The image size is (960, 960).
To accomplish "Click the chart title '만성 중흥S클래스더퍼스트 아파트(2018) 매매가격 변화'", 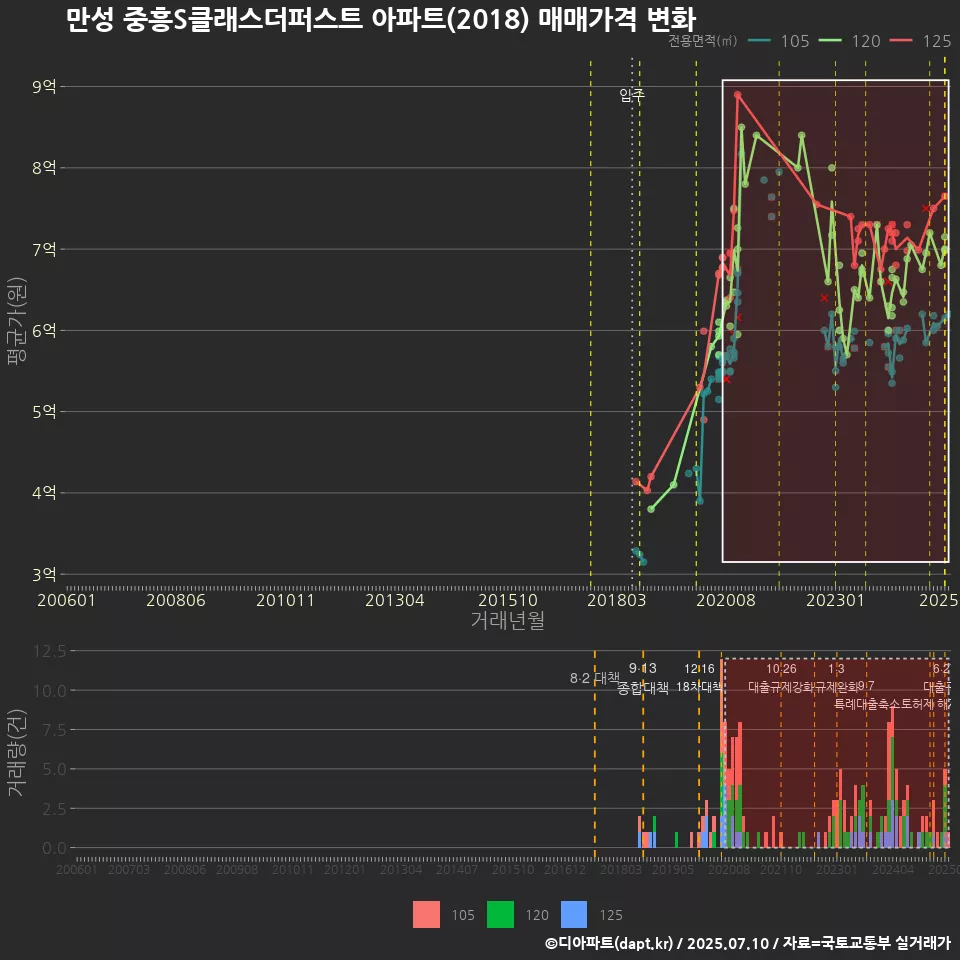I will (x=381, y=20).
